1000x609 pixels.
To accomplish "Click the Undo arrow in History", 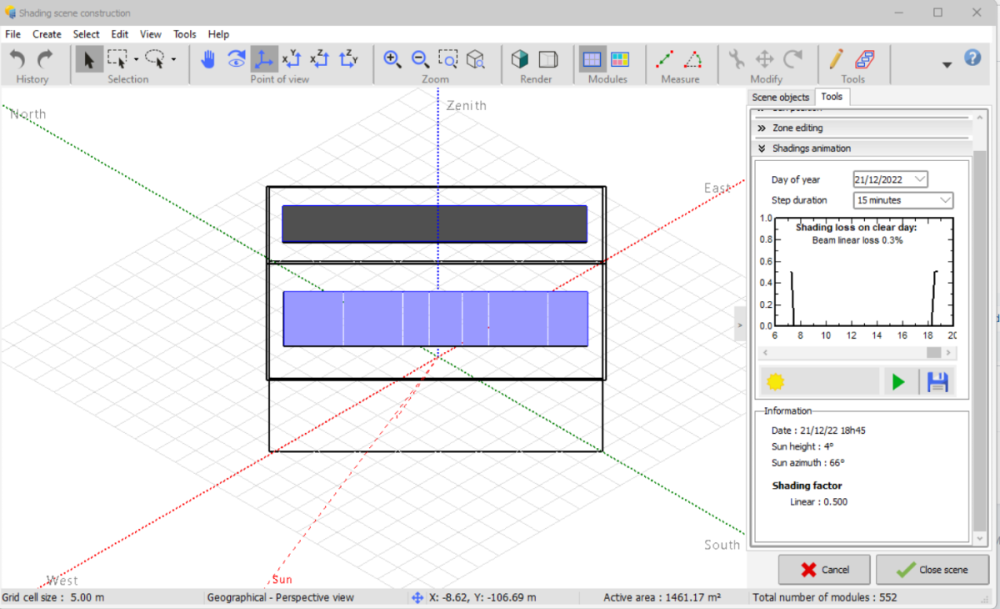I will coord(18,59).
